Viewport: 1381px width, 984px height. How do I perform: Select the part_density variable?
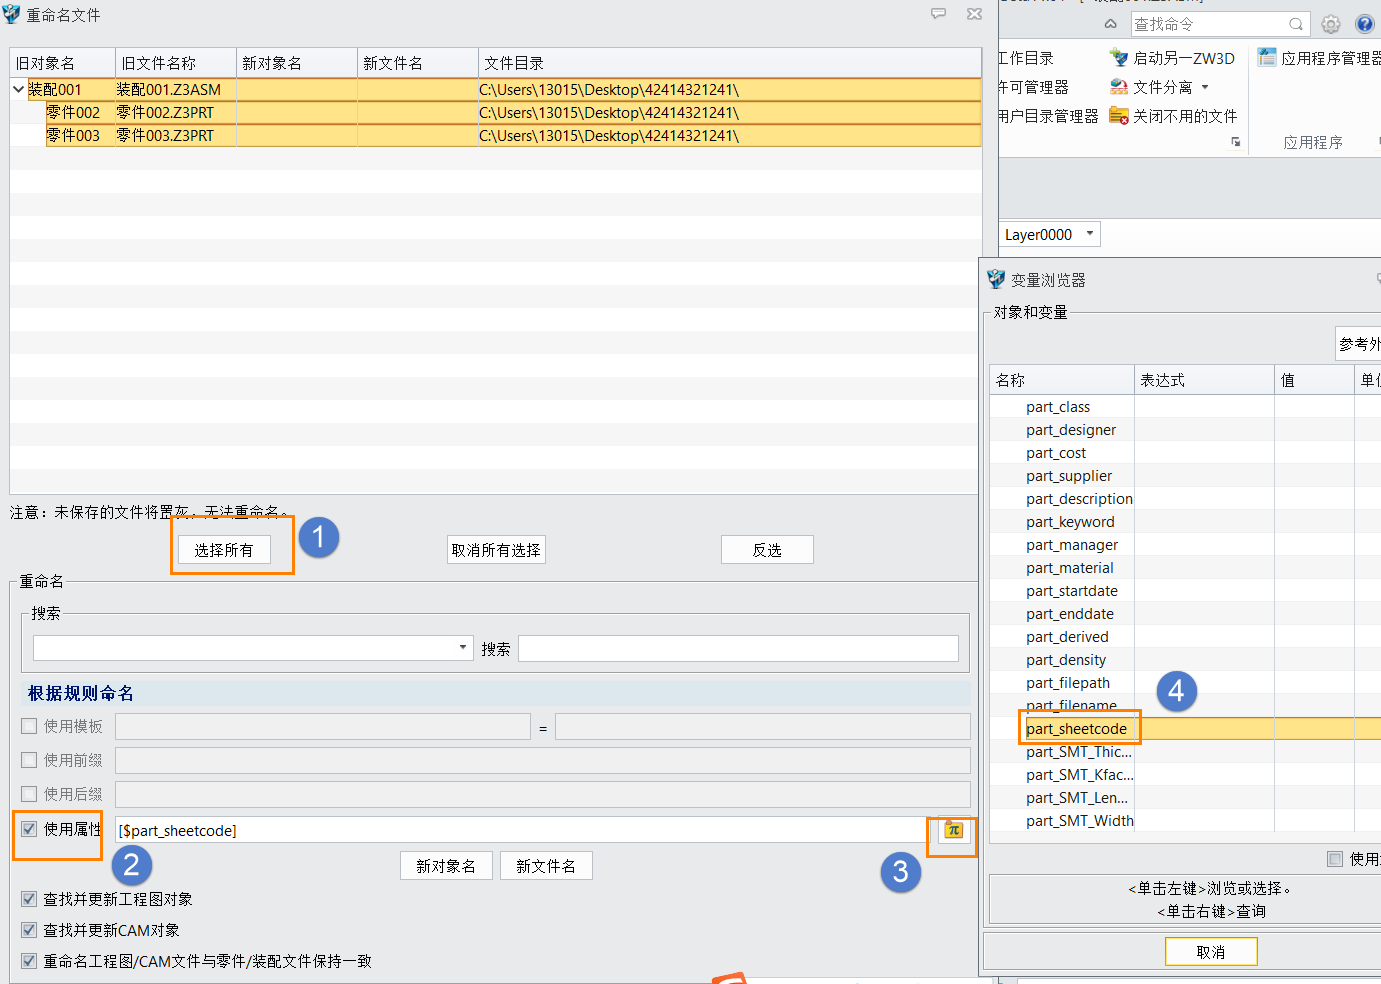tap(1066, 660)
